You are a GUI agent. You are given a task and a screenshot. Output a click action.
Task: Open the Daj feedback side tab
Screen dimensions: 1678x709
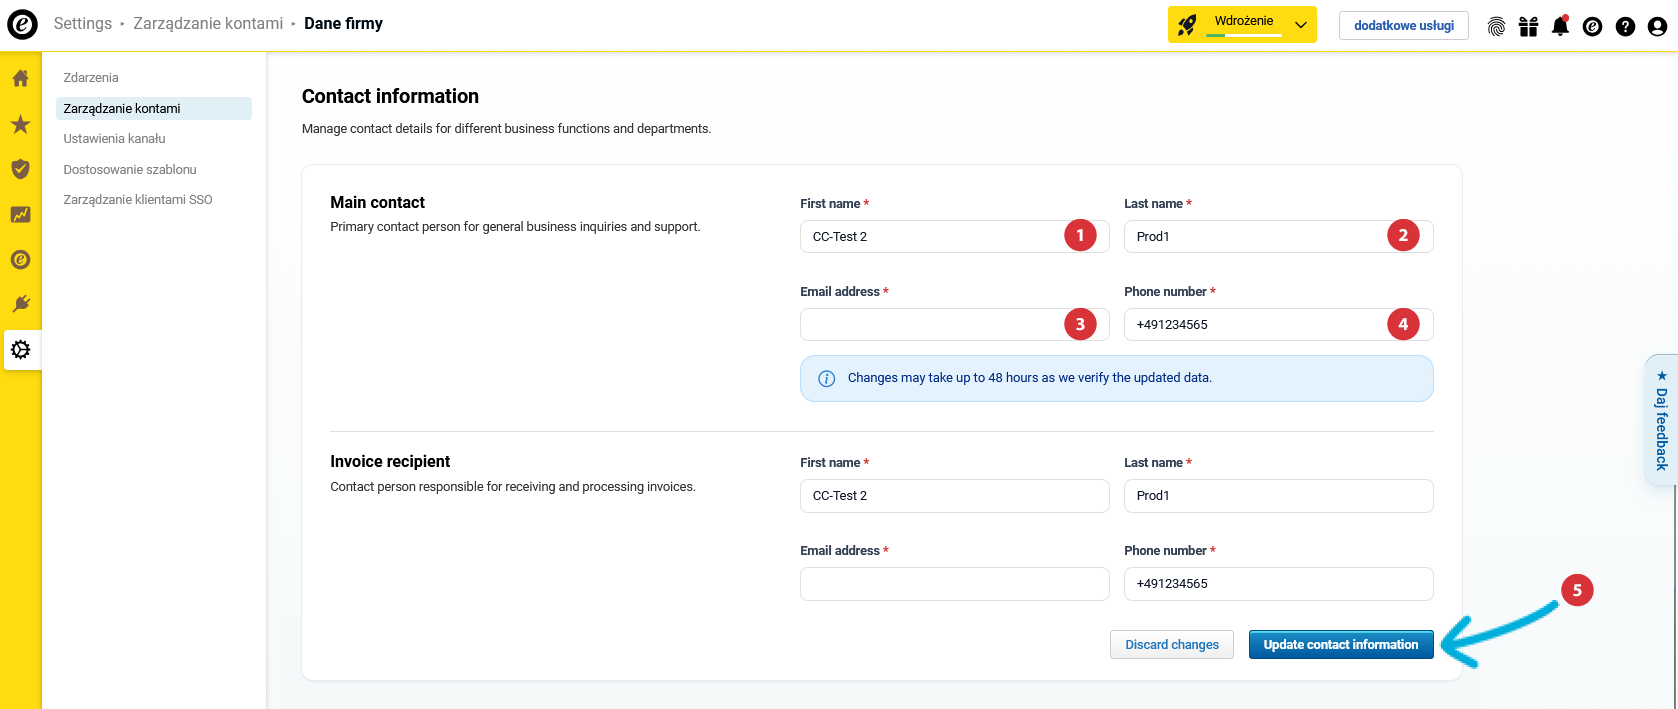pyautogui.click(x=1661, y=421)
